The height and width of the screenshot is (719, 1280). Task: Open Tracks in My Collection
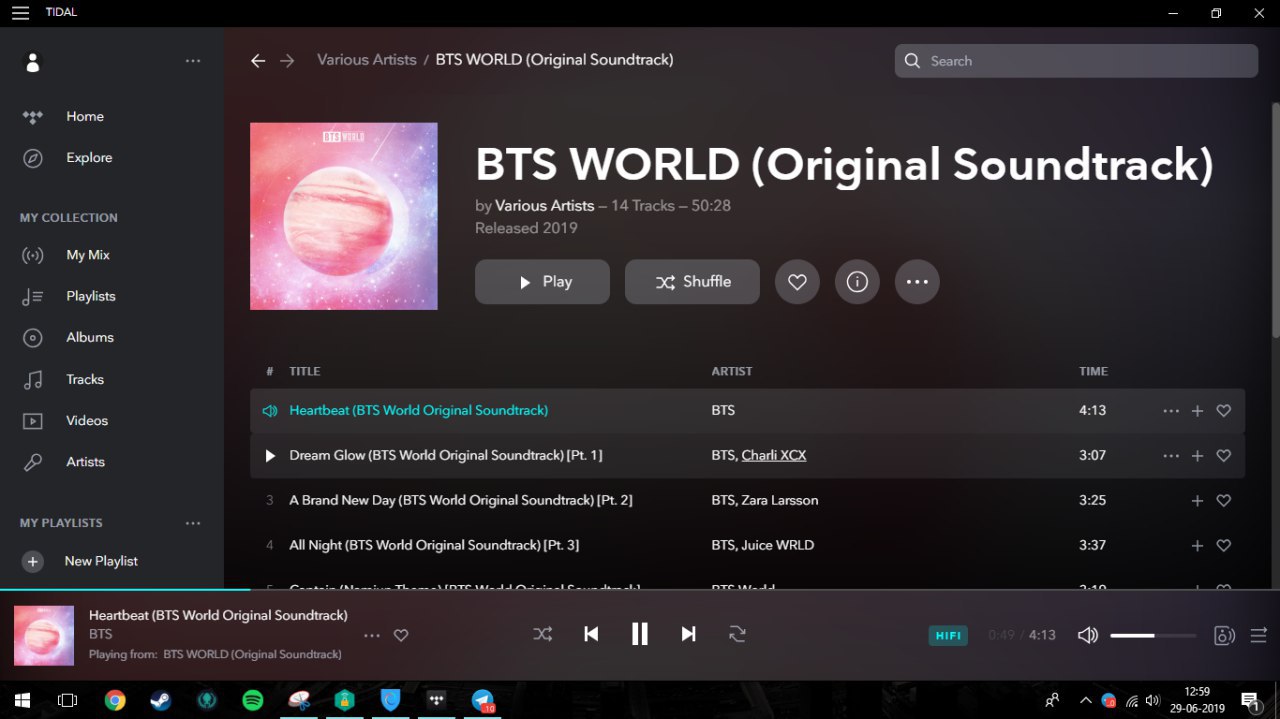pos(85,379)
